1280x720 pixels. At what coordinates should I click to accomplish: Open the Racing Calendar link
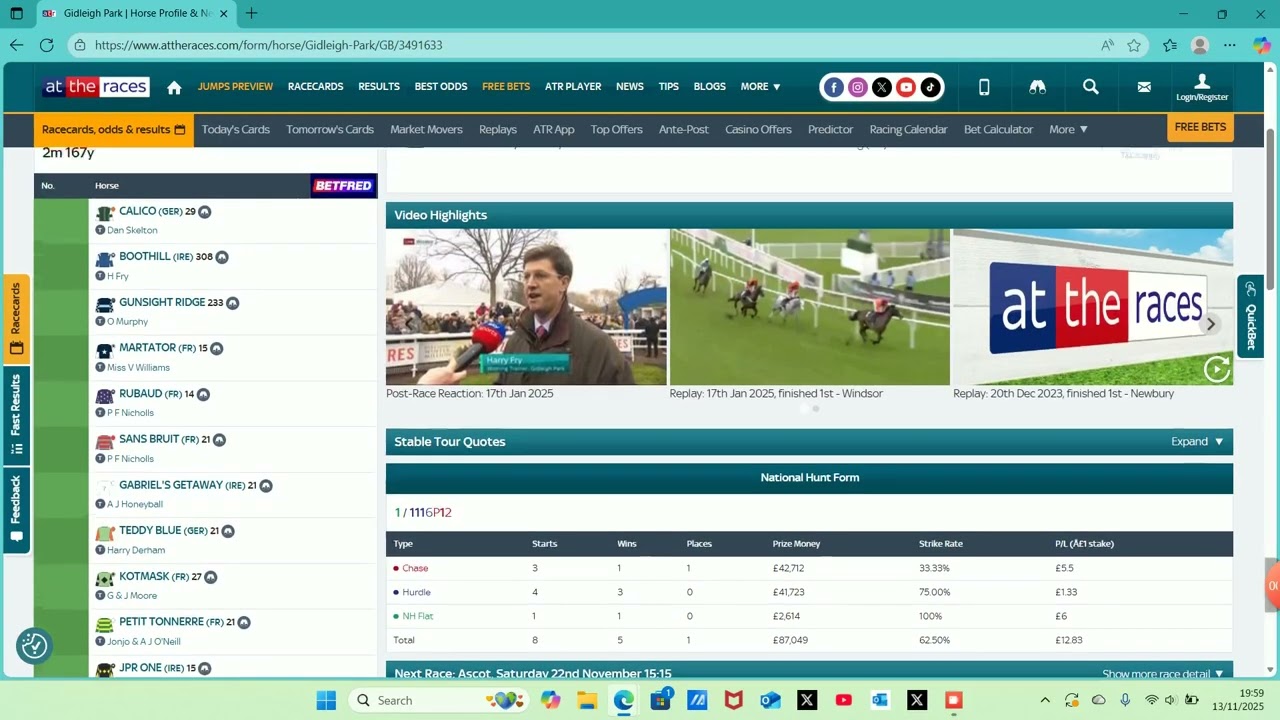coord(908,129)
